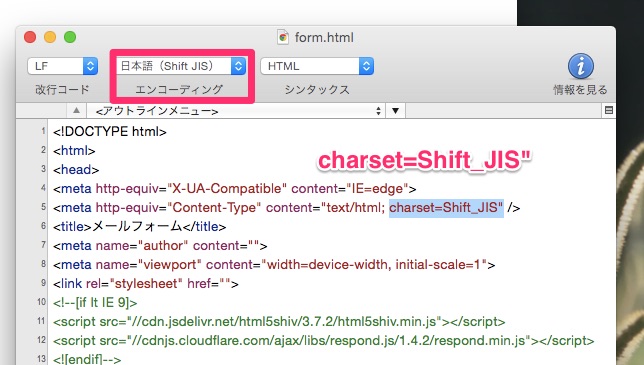The image size is (644, 365).
Task: Click the form.html document proxy icon
Action: click(x=283, y=37)
